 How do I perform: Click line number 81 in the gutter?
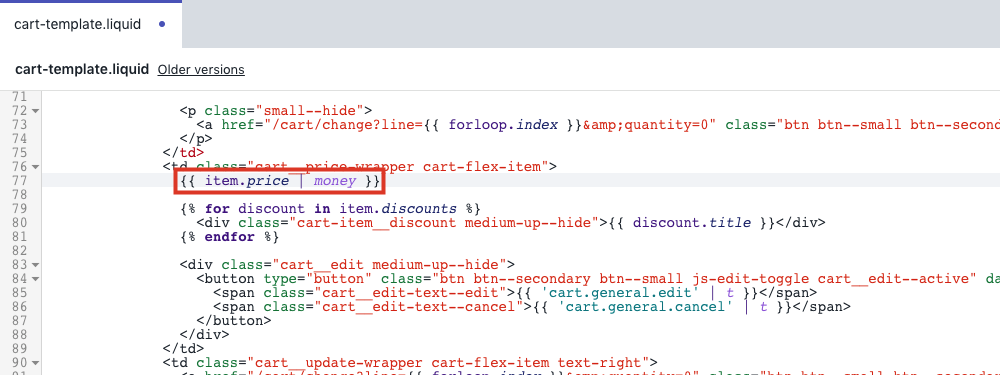21,237
